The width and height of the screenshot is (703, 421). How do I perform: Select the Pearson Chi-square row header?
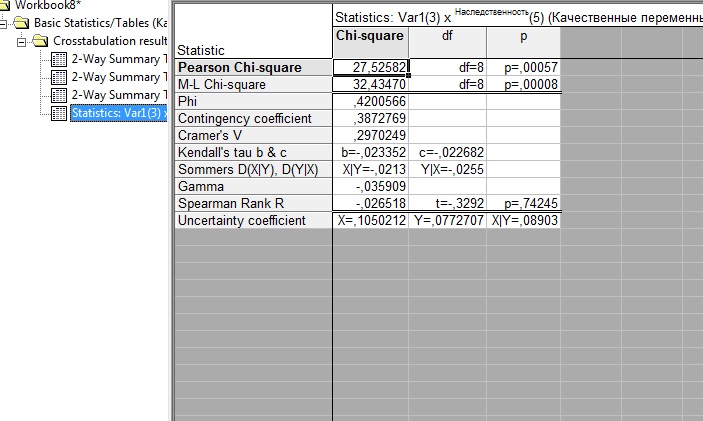(254, 67)
